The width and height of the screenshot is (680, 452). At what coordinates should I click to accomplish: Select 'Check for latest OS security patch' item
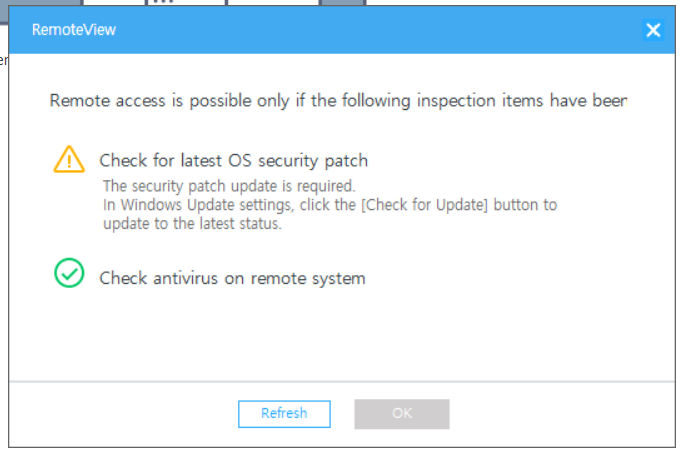click(233, 160)
